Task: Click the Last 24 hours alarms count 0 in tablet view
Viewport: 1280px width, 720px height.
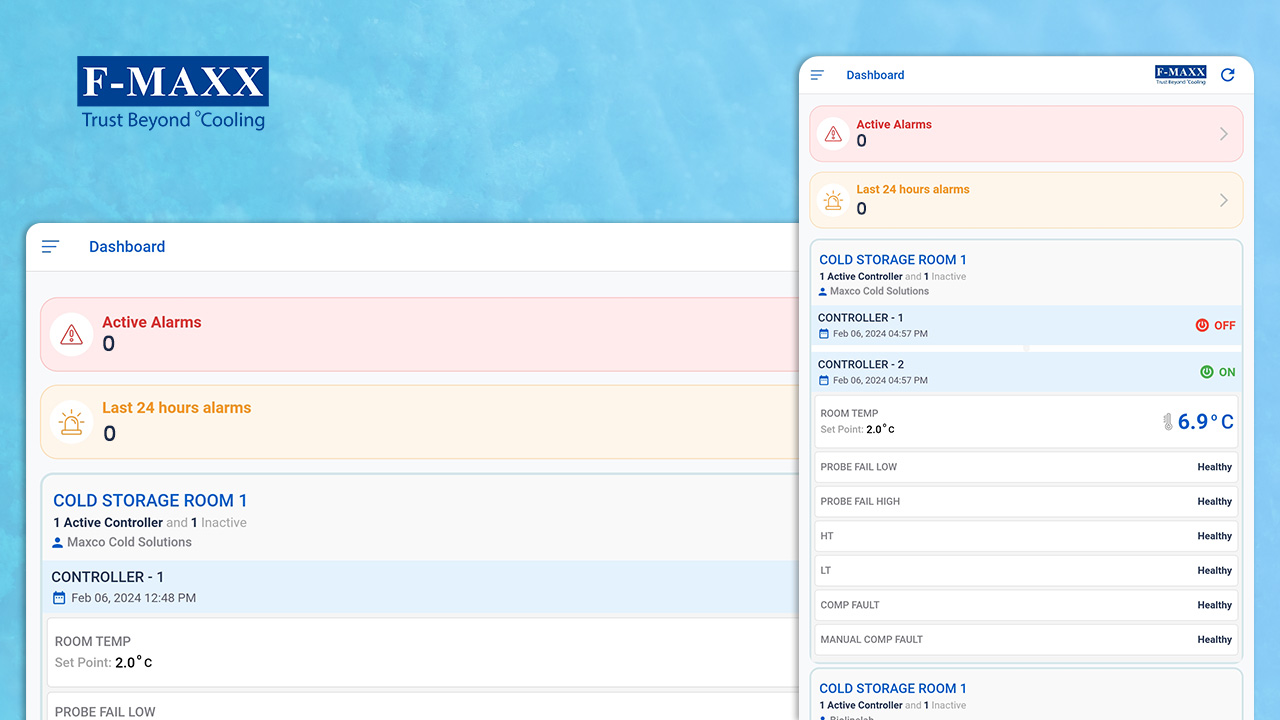Action: click(110, 433)
